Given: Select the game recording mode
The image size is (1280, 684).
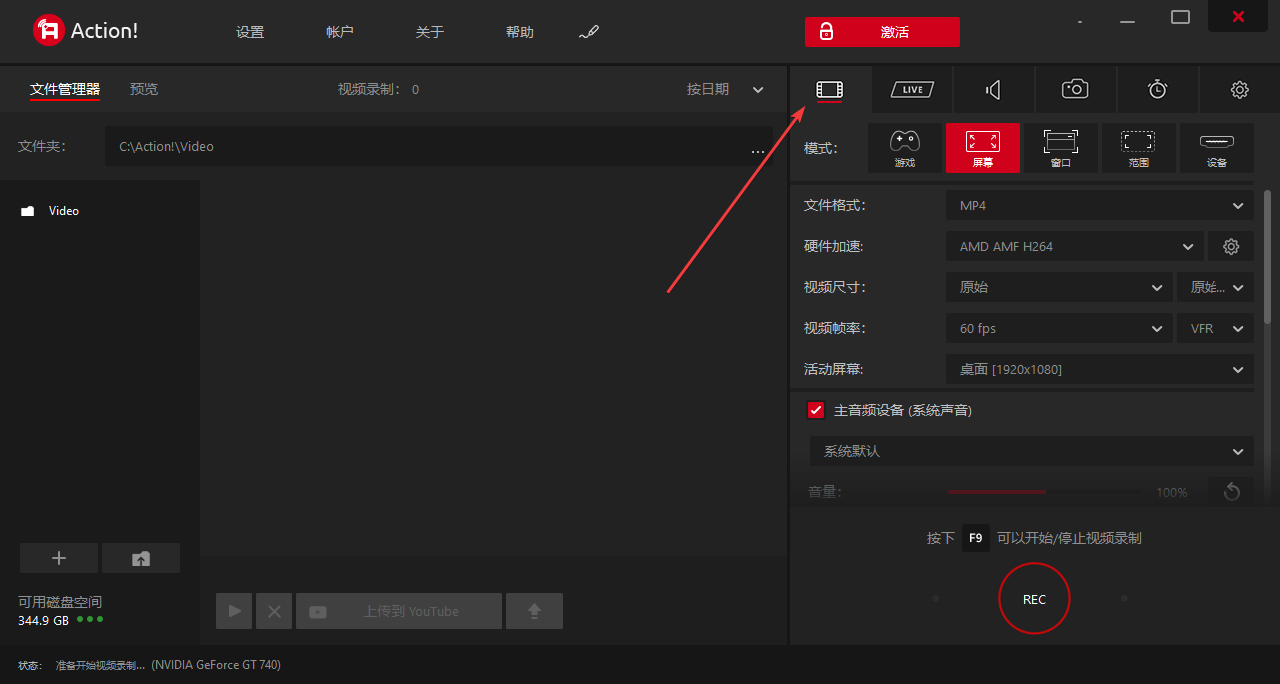Looking at the screenshot, I should click(x=904, y=148).
